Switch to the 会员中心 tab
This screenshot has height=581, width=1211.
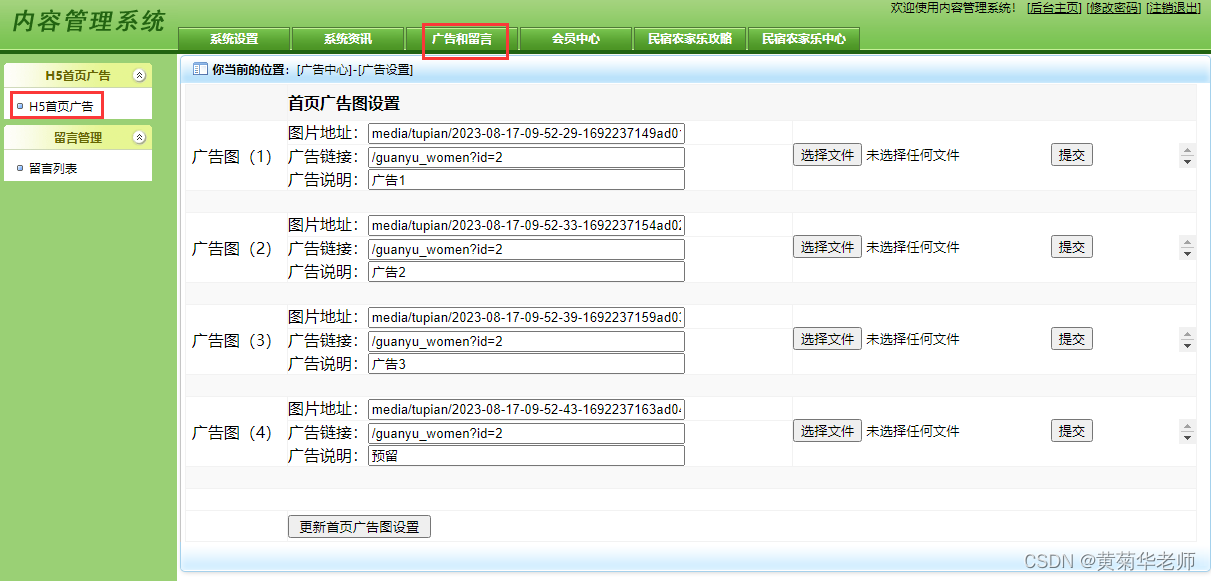pos(575,39)
